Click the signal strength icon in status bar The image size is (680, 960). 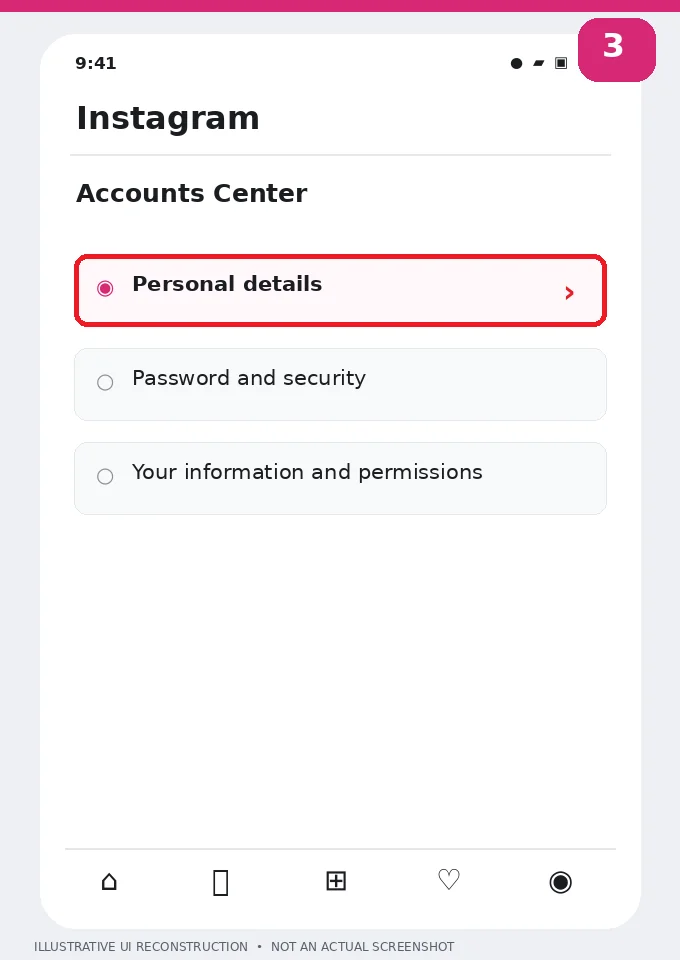539,63
